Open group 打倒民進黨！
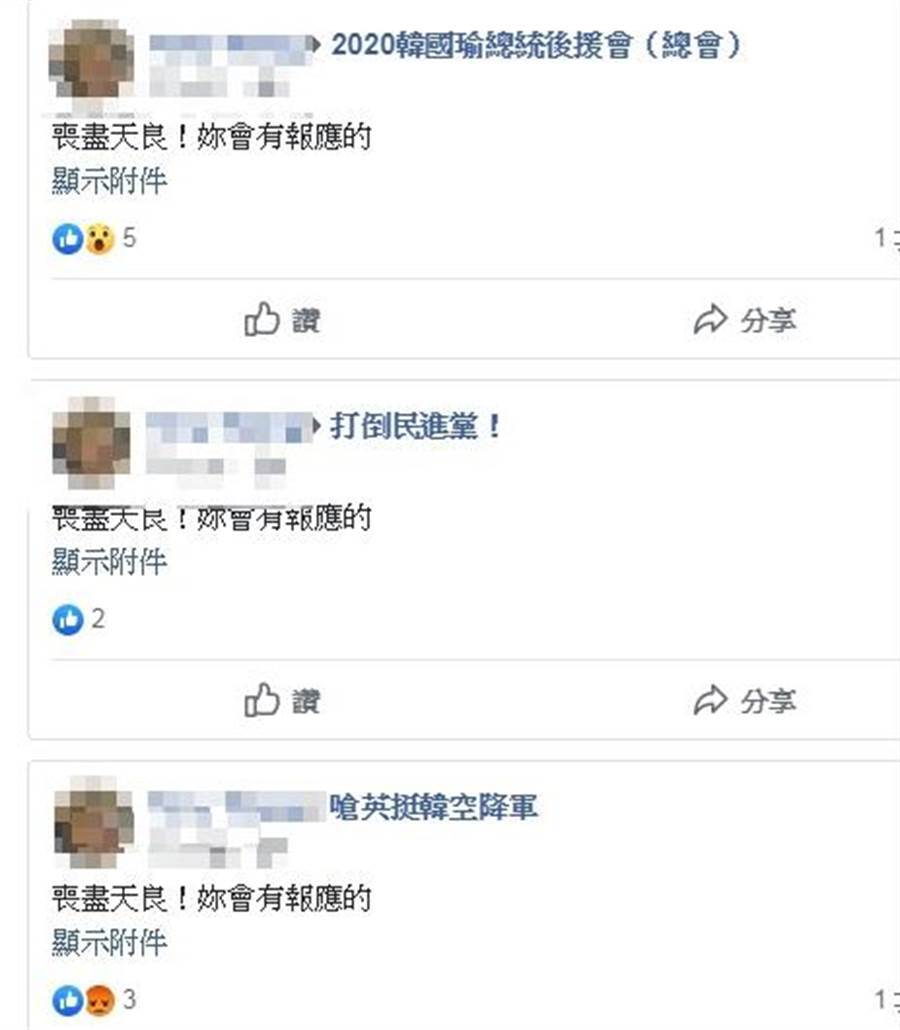 click(415, 426)
